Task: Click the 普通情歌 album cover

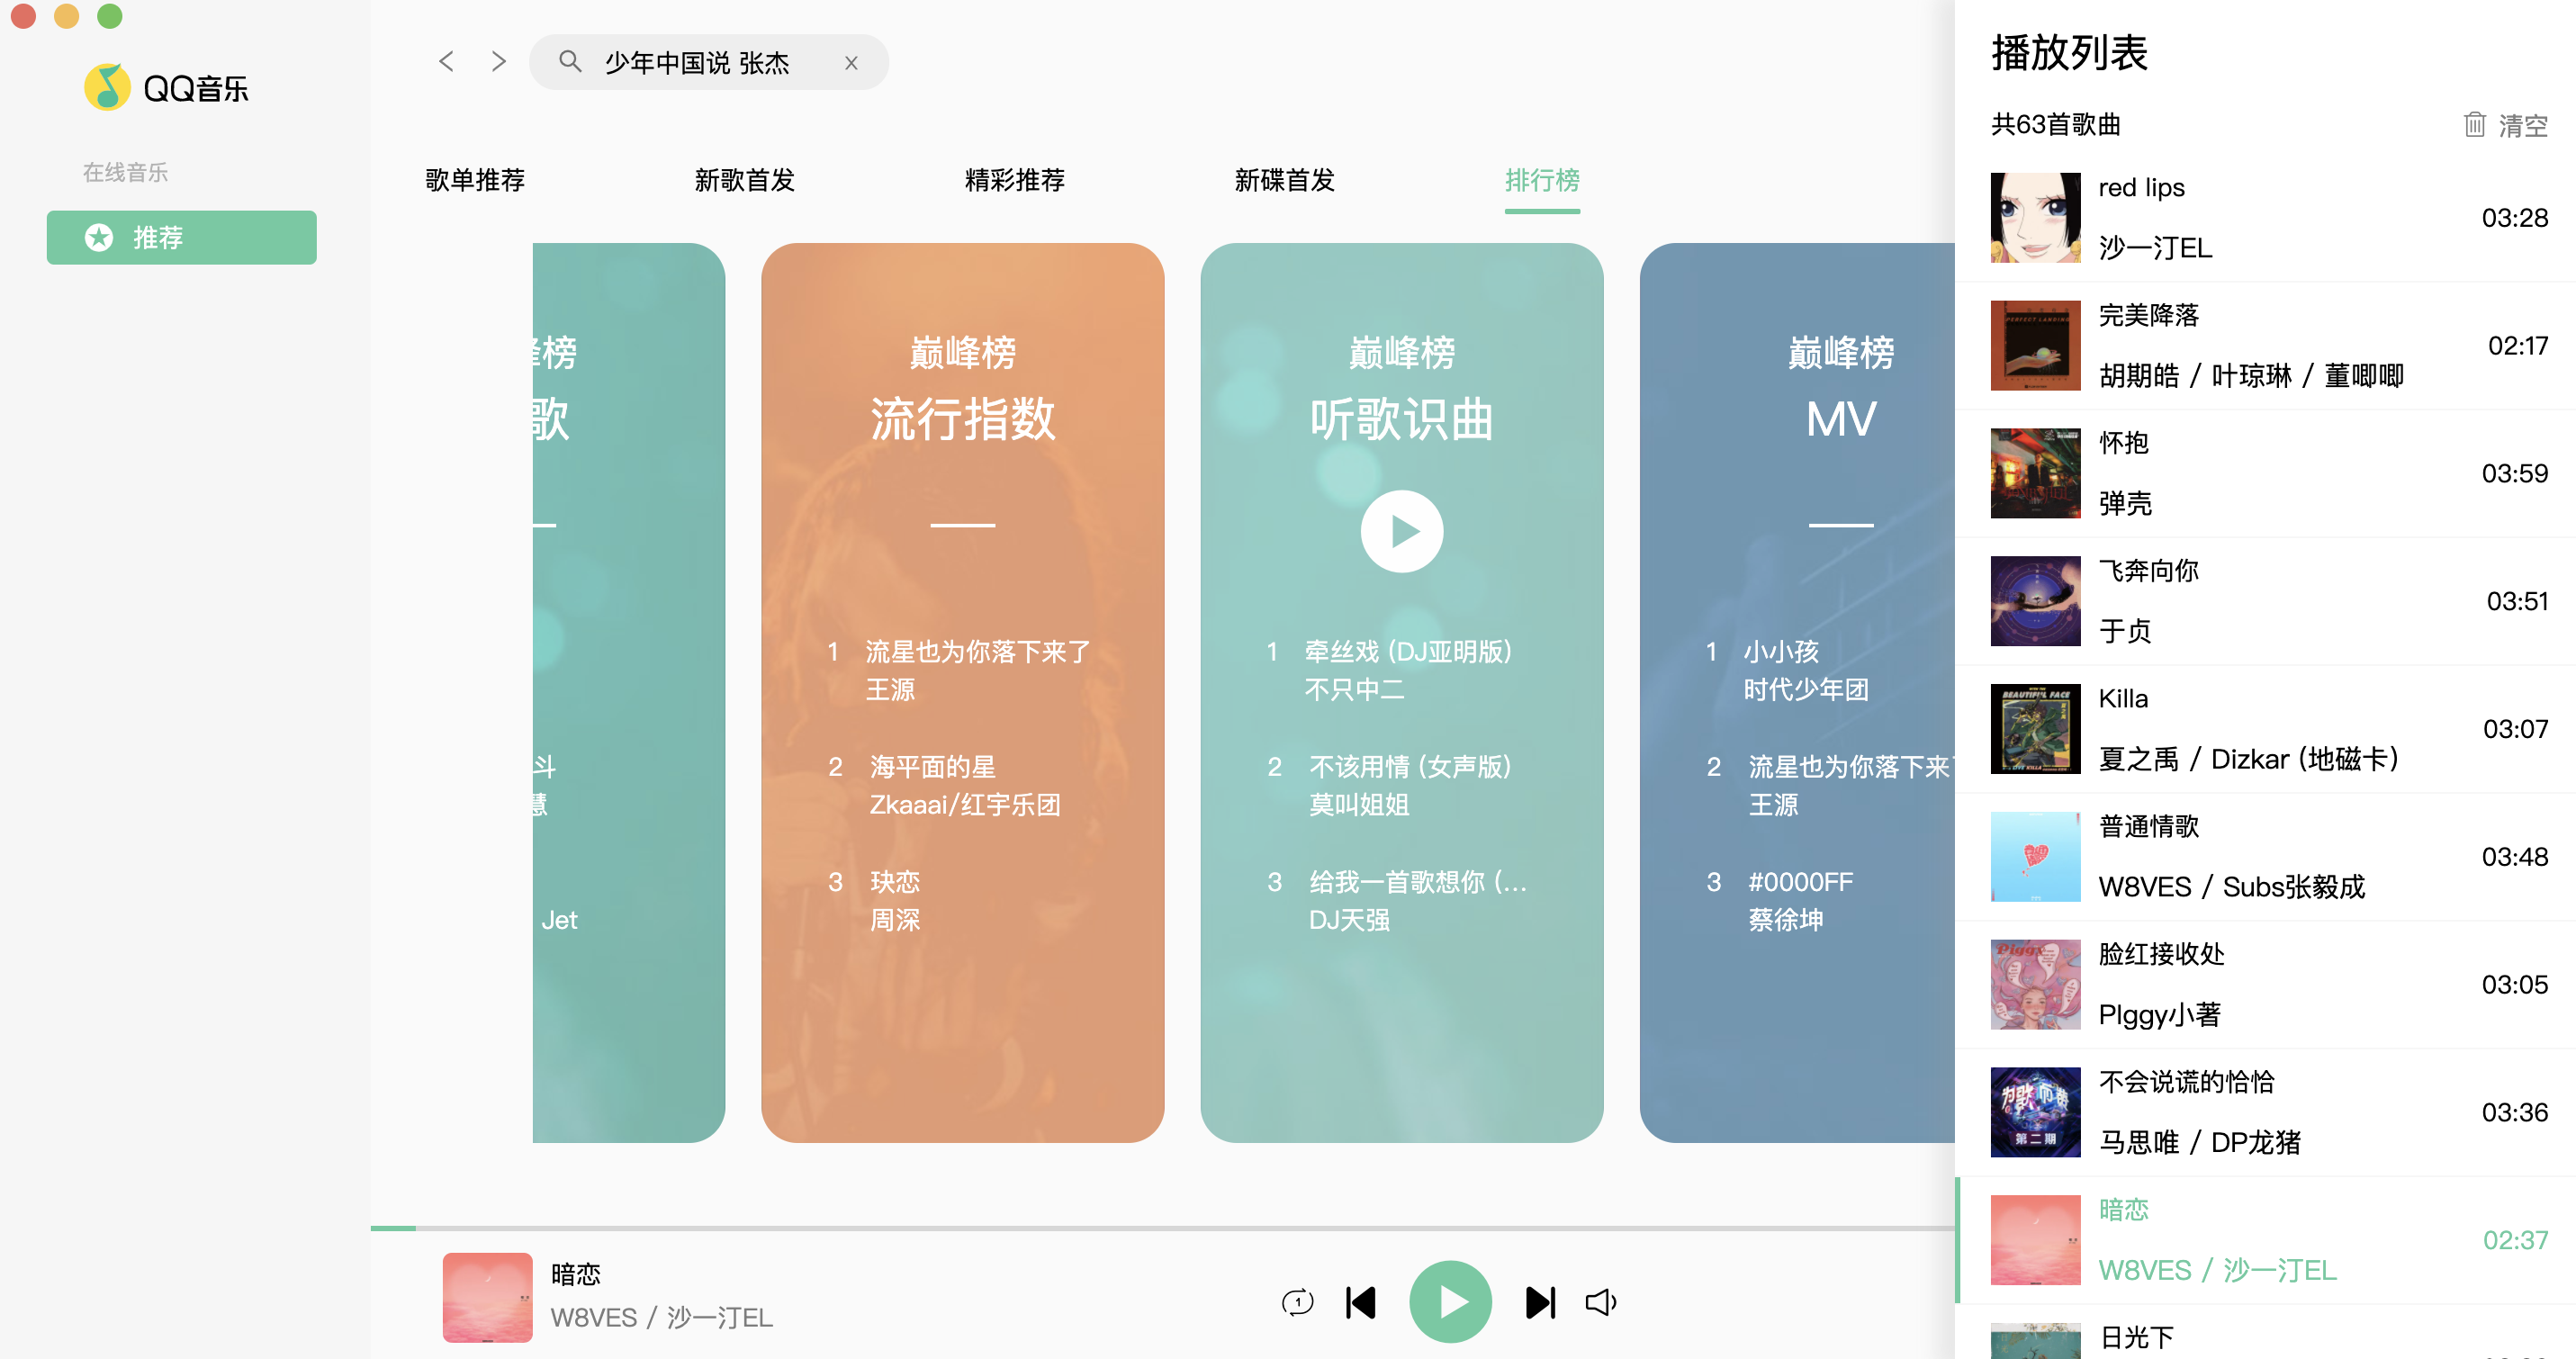Action: click(x=2035, y=857)
